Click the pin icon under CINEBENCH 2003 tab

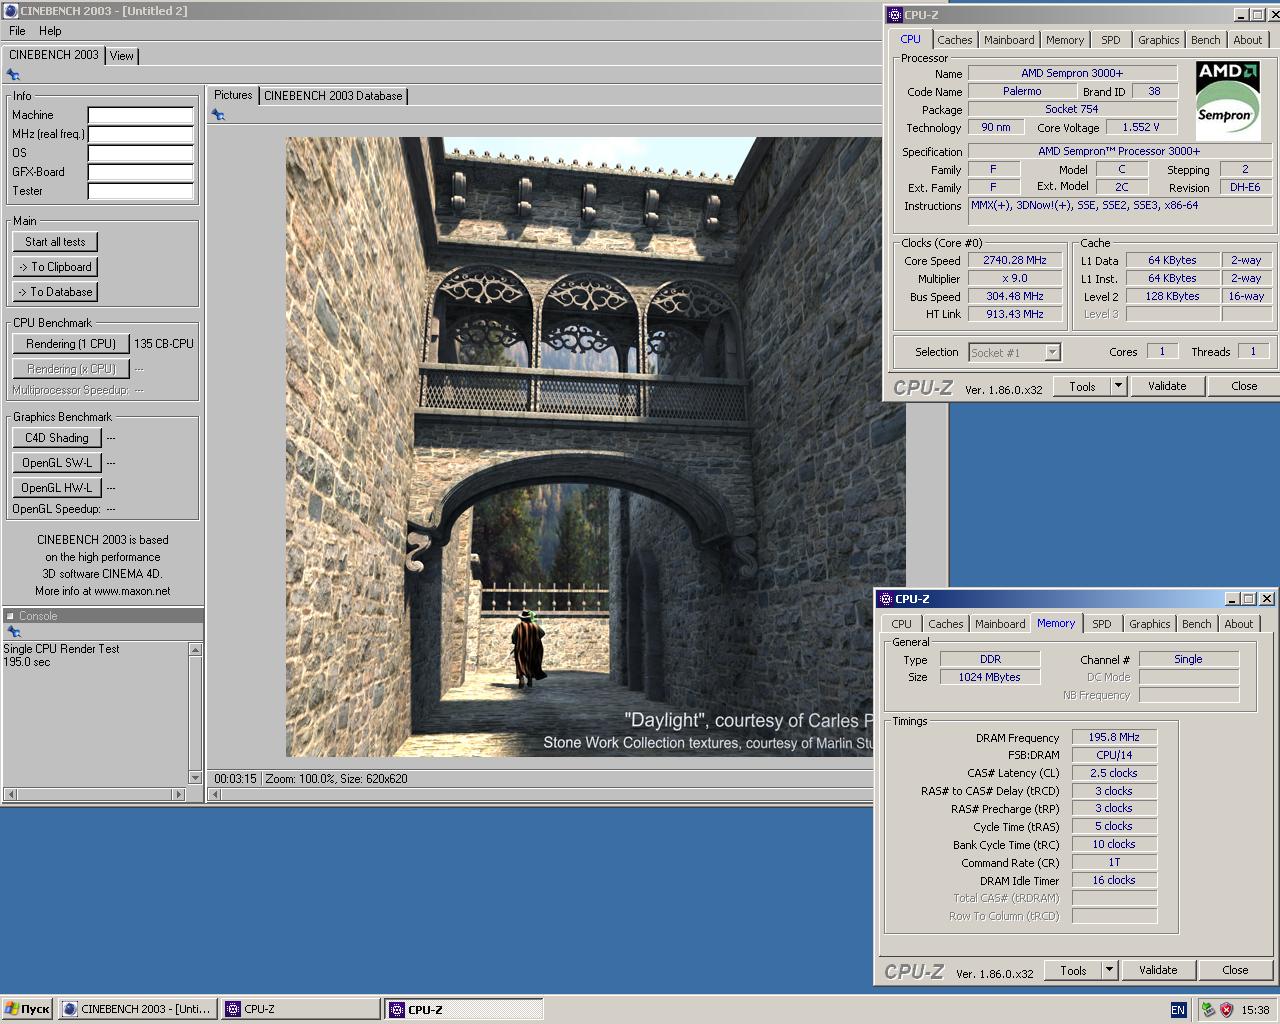pyautogui.click(x=13, y=74)
